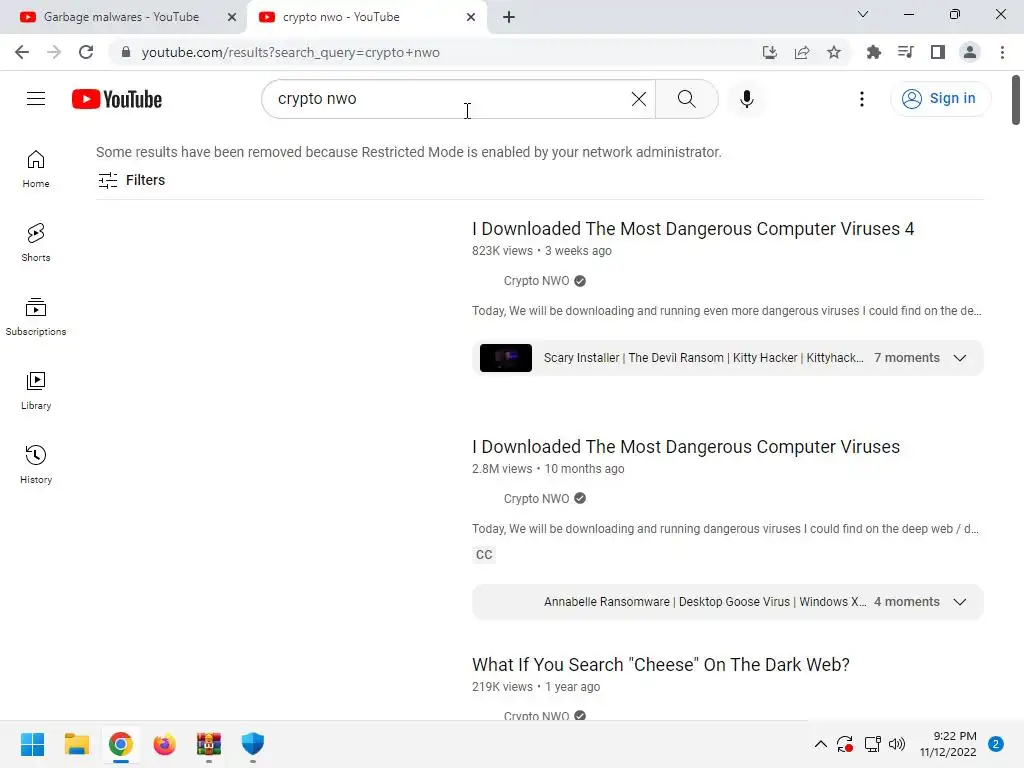Click the Sign in button
Viewport: 1024px width, 768px height.
pos(940,99)
